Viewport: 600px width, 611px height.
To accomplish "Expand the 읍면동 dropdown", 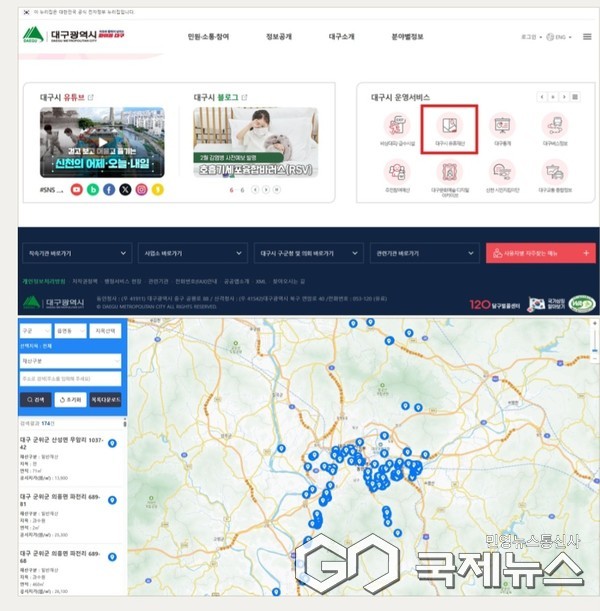I will tap(68, 330).
